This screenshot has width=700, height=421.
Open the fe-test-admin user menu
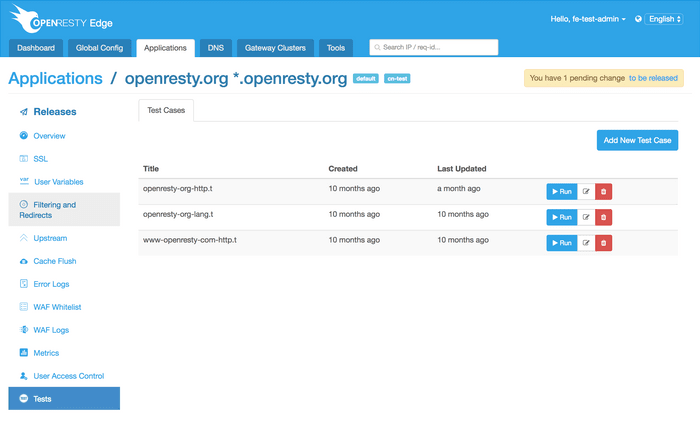[x=588, y=19]
